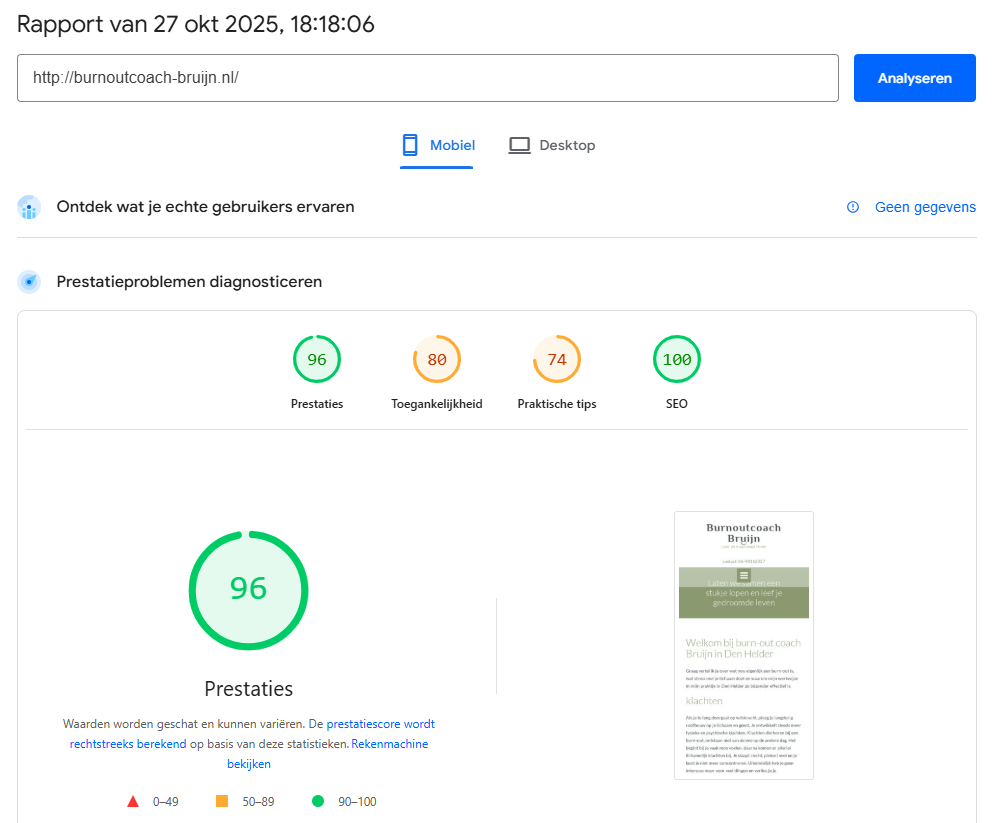
Task: Click the real-user experience icon beside Ontdek heading
Action: 29,207
